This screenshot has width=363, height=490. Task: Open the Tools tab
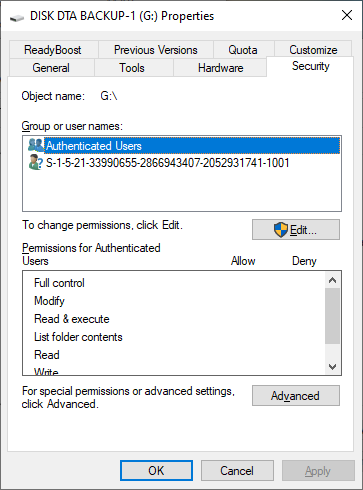tap(132, 68)
